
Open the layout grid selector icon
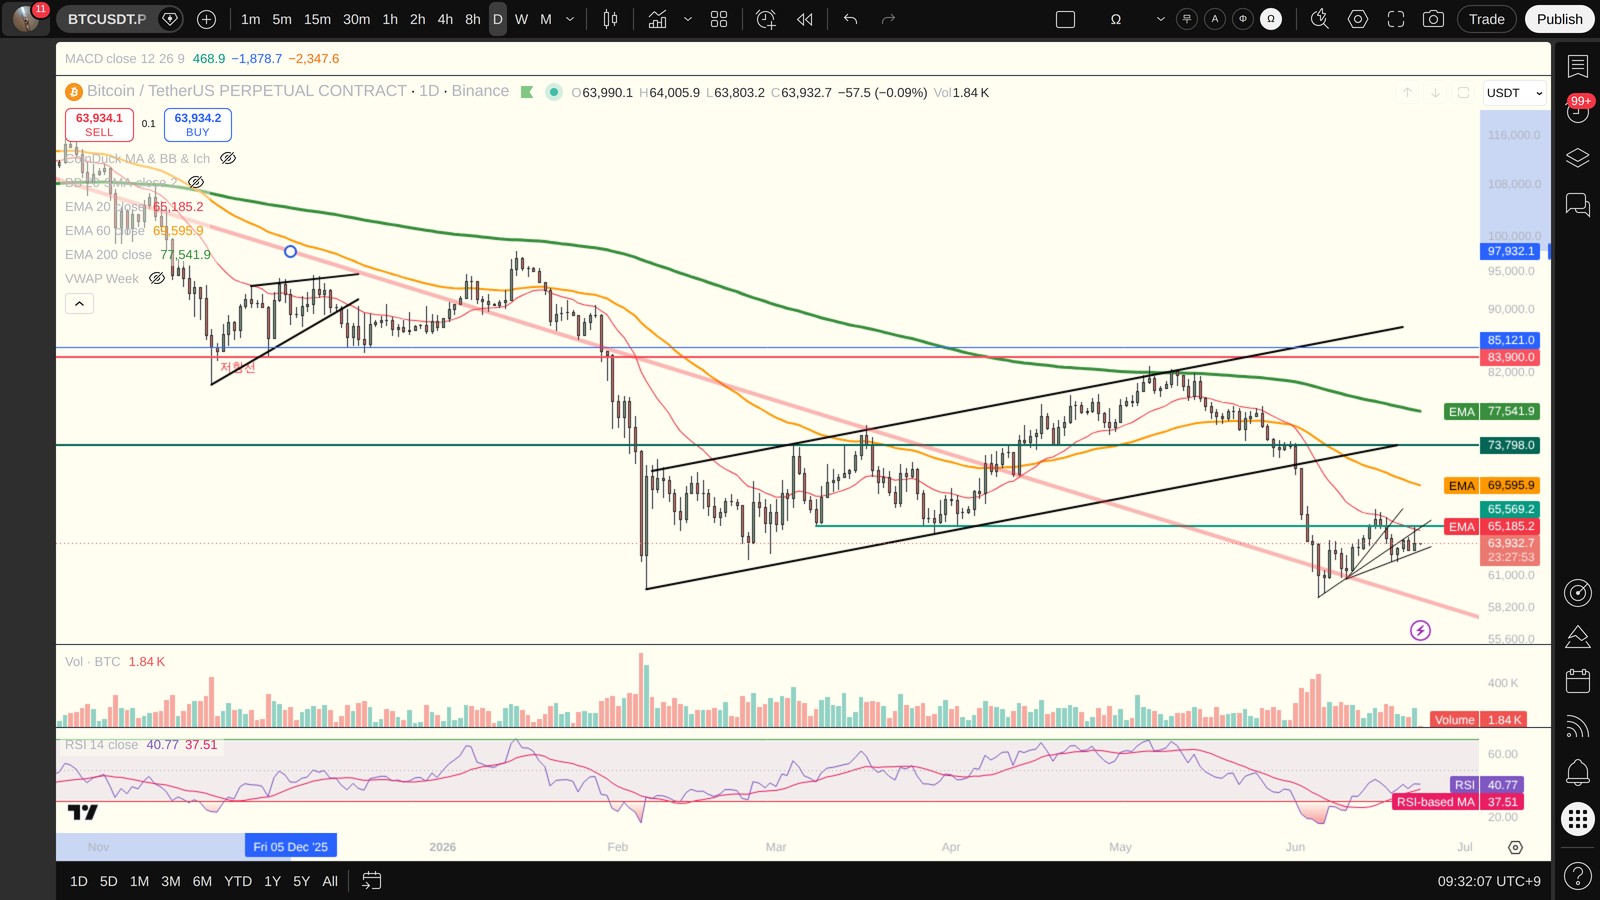coord(719,19)
